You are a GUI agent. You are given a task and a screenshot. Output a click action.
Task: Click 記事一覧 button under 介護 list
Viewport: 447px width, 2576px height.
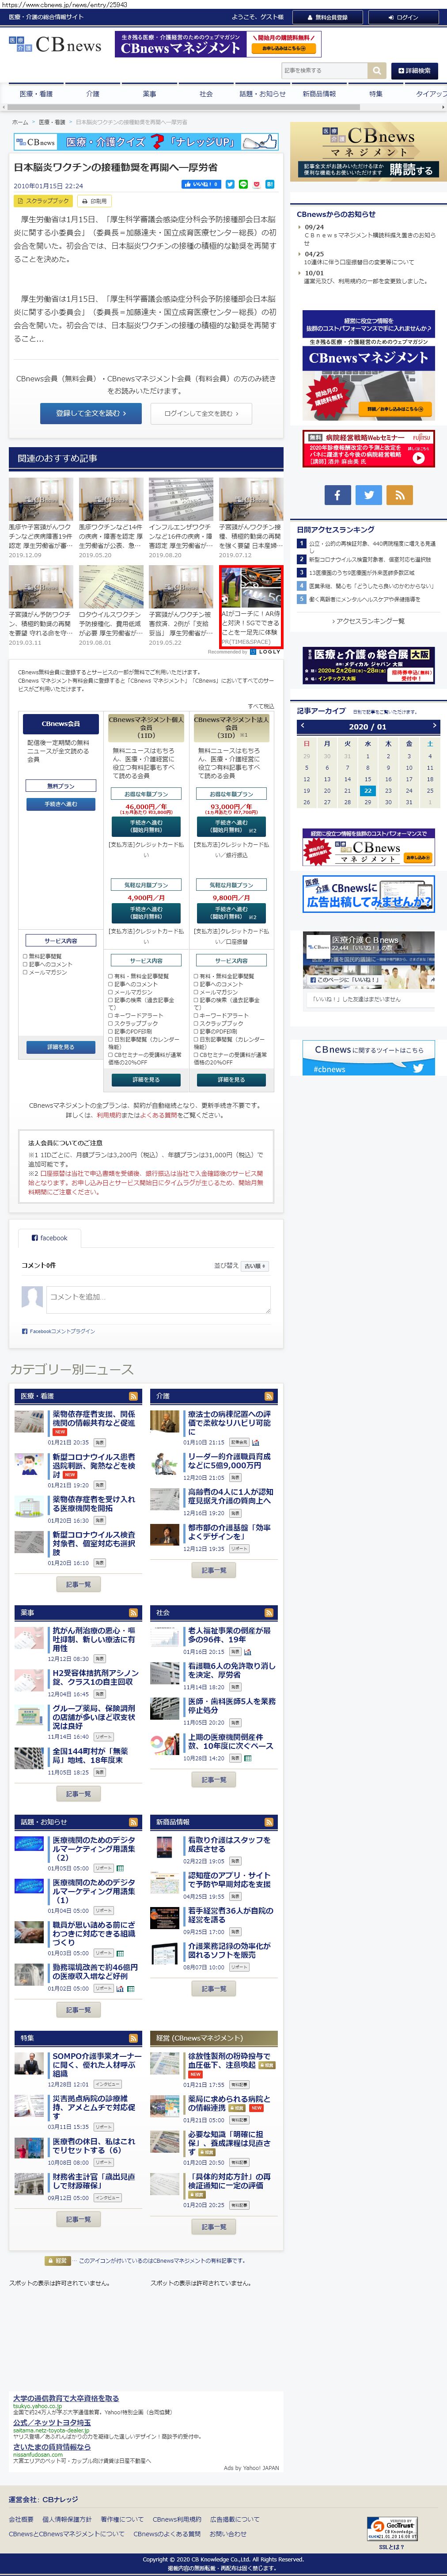(213, 1570)
